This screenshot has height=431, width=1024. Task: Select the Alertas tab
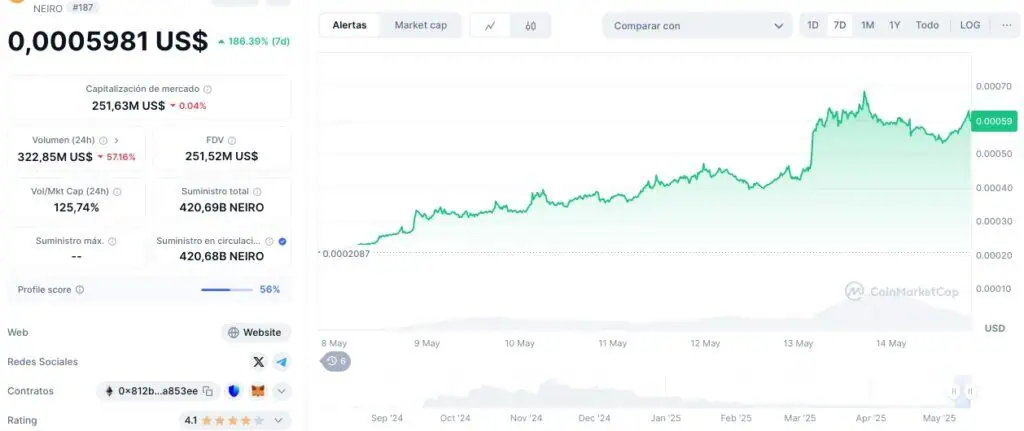349,25
